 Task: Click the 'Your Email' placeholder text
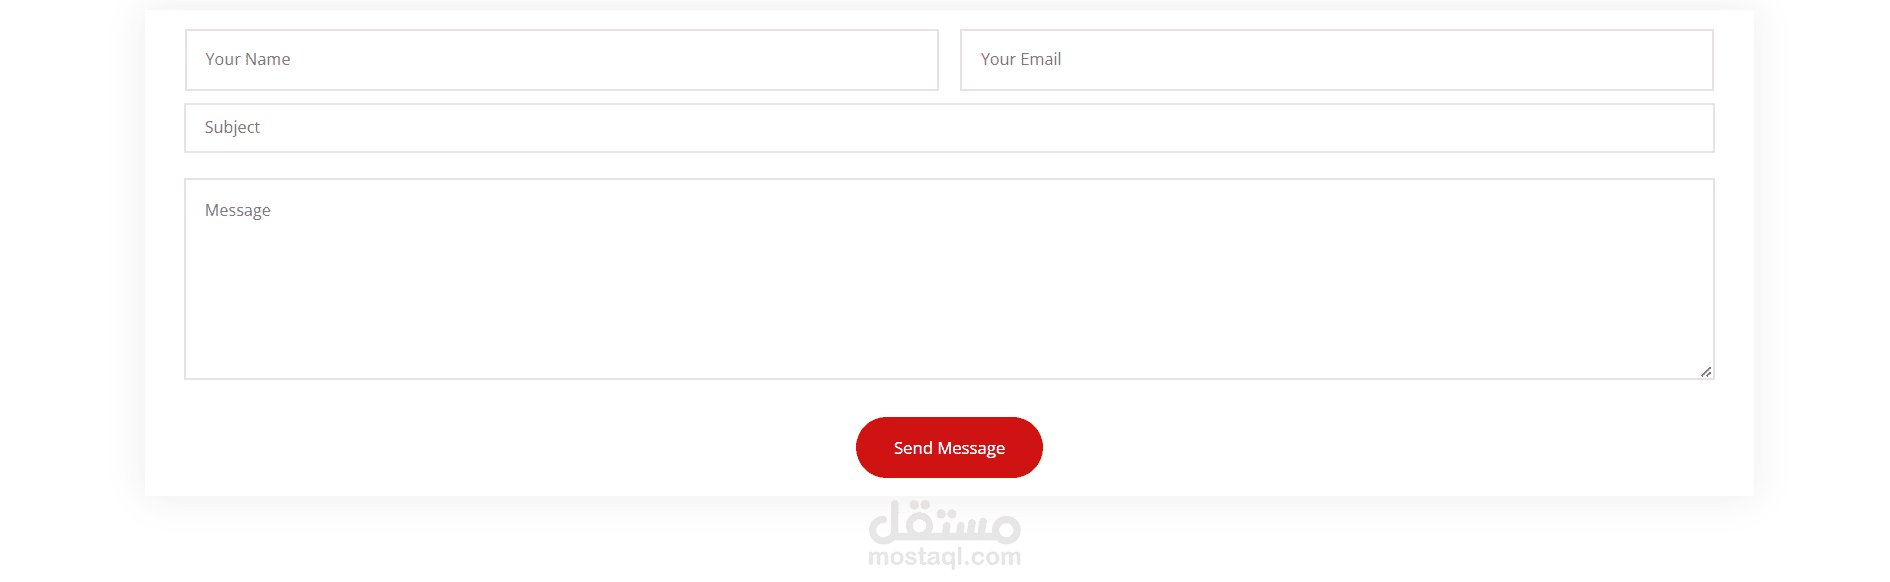pyautogui.click(x=1021, y=59)
